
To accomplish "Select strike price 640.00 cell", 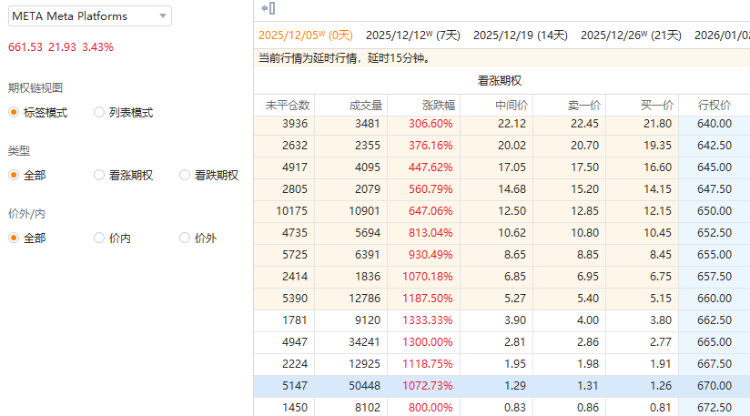I will (x=714, y=124).
